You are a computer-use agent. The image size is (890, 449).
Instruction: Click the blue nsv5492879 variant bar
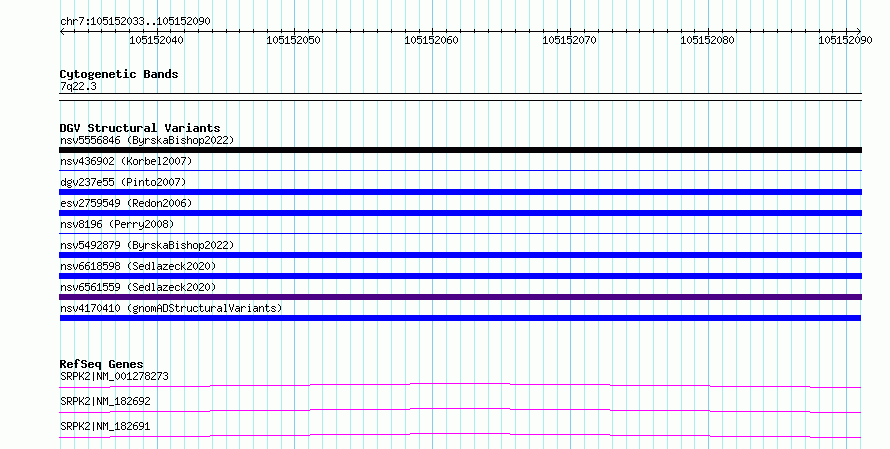click(460, 255)
